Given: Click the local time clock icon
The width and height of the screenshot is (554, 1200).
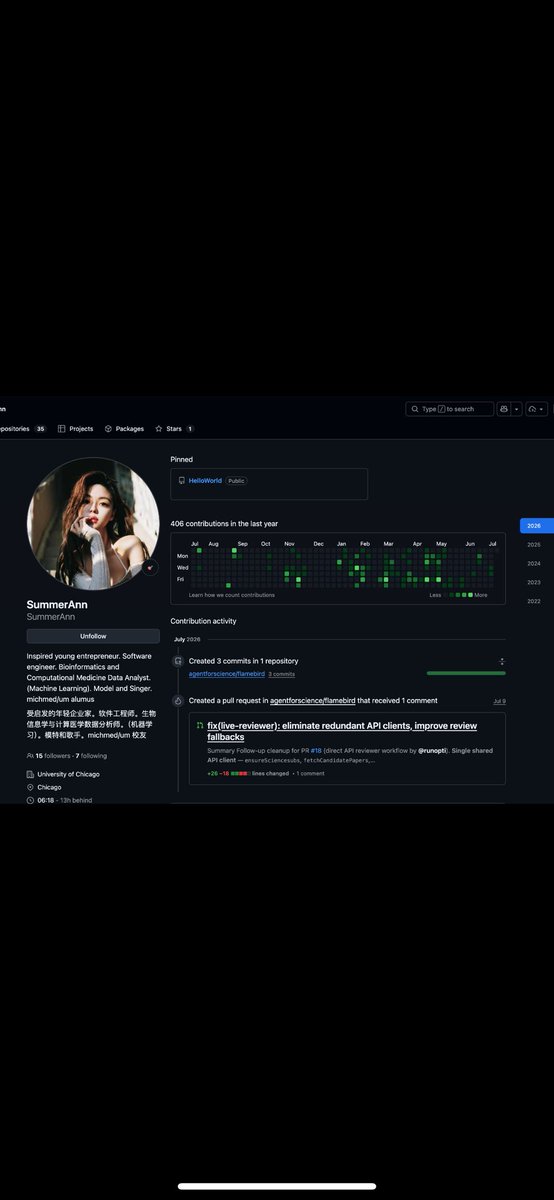Looking at the screenshot, I should [30, 800].
